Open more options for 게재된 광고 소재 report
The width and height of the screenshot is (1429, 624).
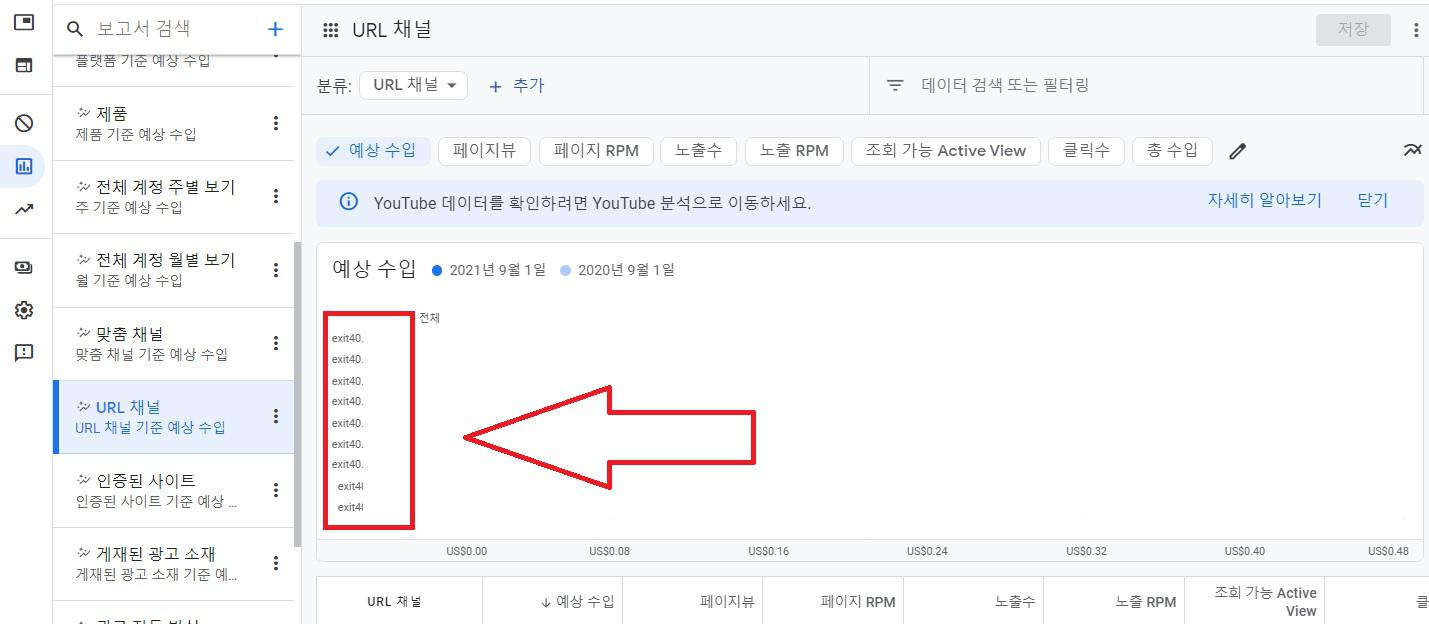[276, 563]
